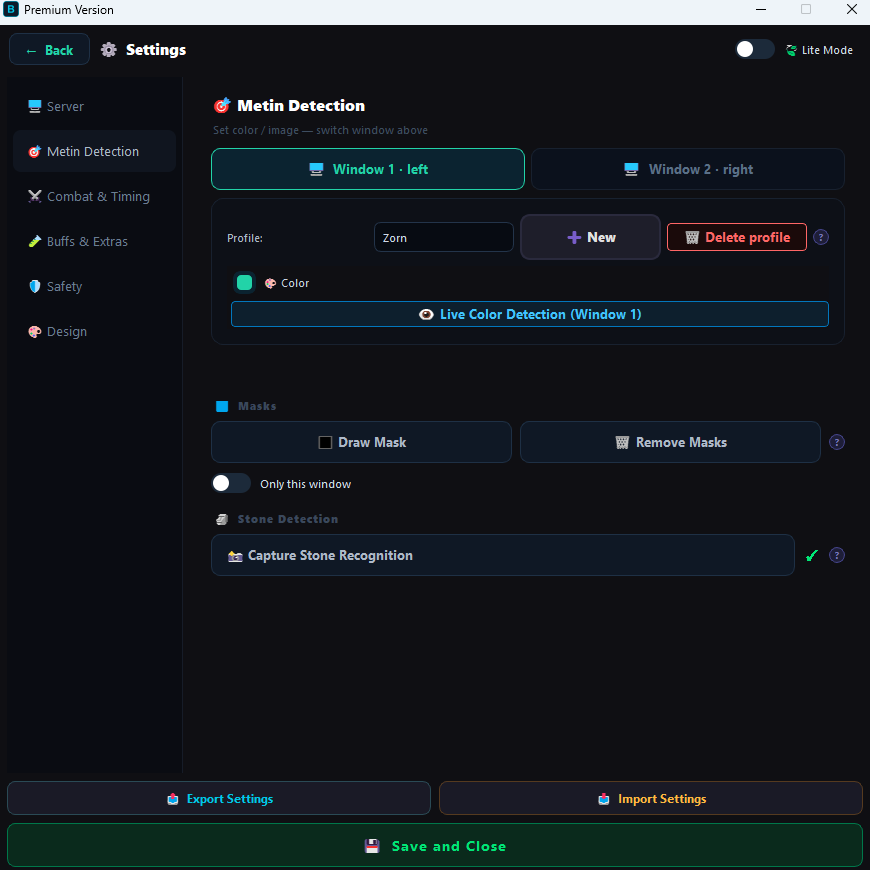The width and height of the screenshot is (870, 870).
Task: Click the Buffs potion icon in sidebar
Action: [35, 241]
